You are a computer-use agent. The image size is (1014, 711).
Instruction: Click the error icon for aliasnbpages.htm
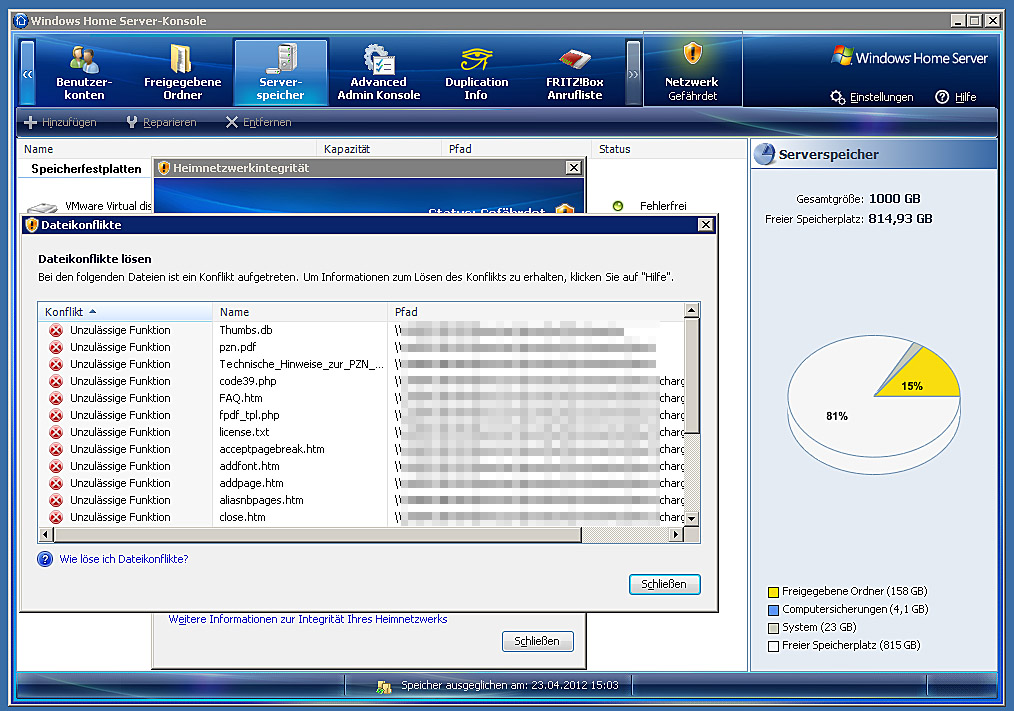click(56, 500)
